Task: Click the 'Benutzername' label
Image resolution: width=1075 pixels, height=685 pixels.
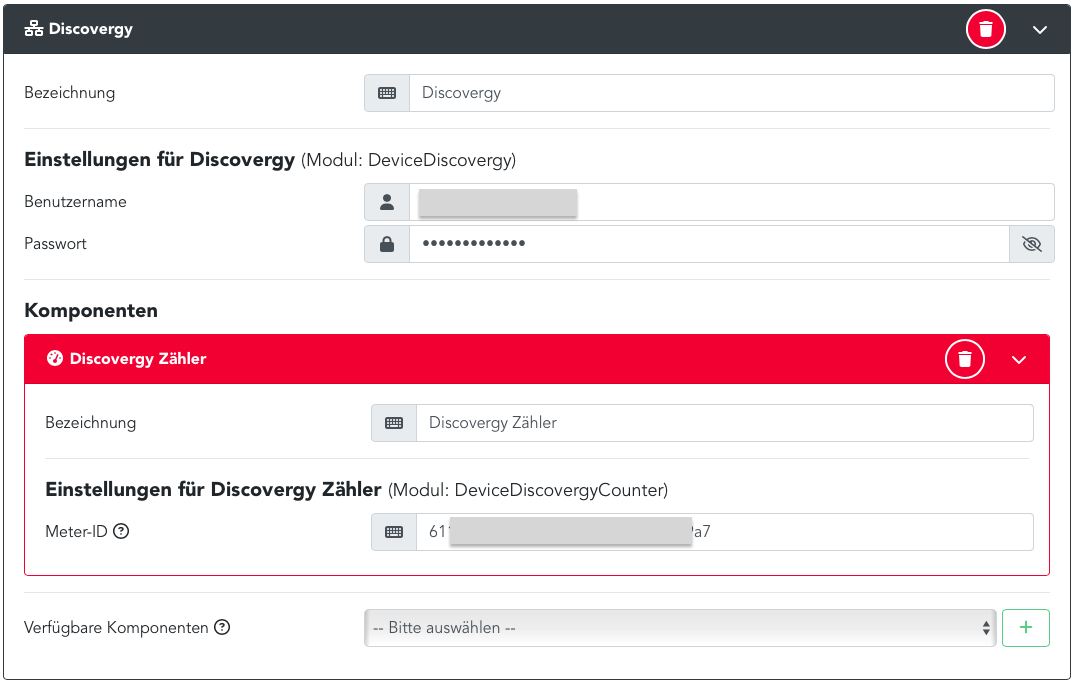Action: (75, 202)
